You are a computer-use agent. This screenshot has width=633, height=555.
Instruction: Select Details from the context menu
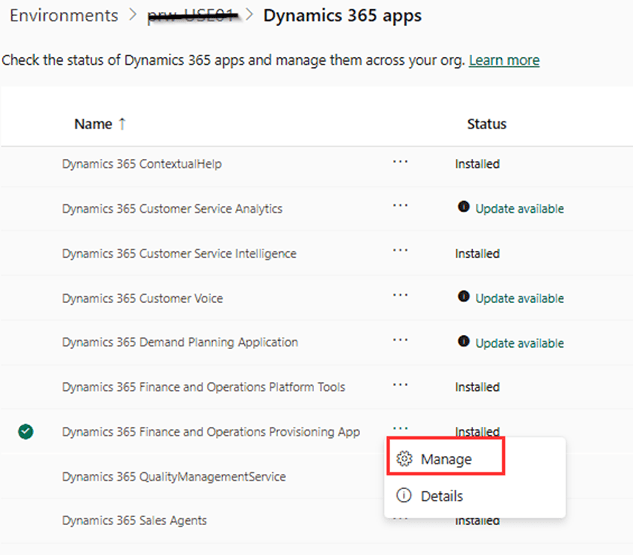point(441,496)
